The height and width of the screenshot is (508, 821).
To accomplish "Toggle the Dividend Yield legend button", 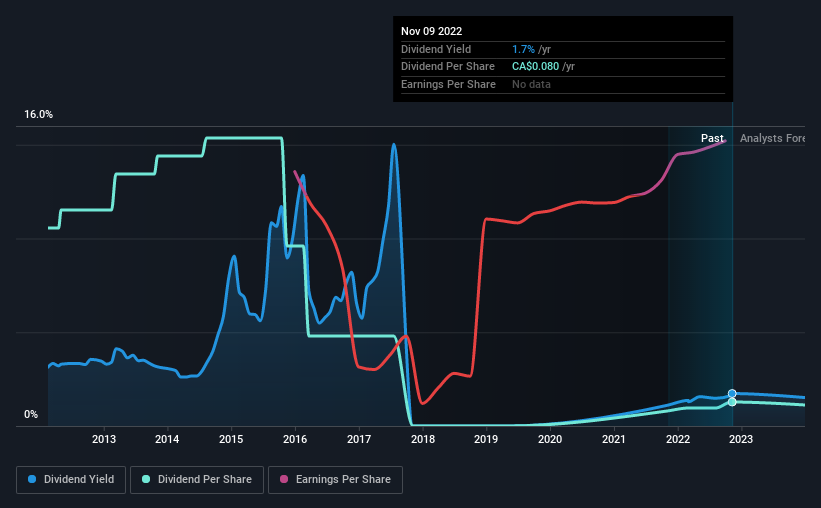I will (71, 479).
